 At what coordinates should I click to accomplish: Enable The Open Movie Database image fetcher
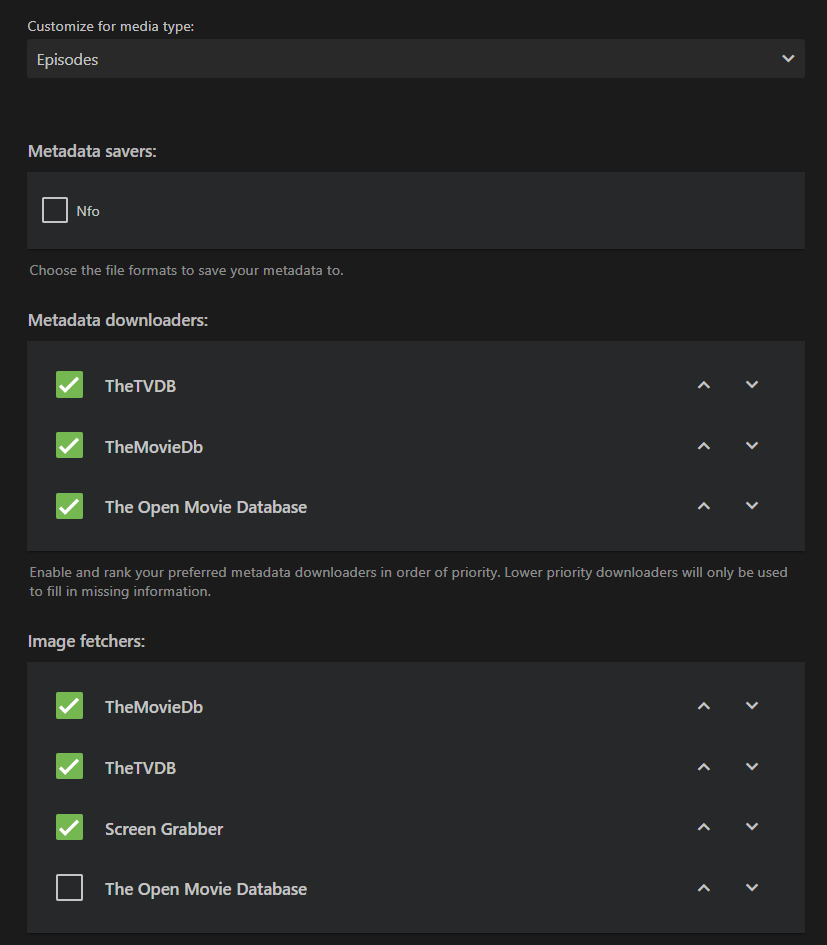coord(69,888)
